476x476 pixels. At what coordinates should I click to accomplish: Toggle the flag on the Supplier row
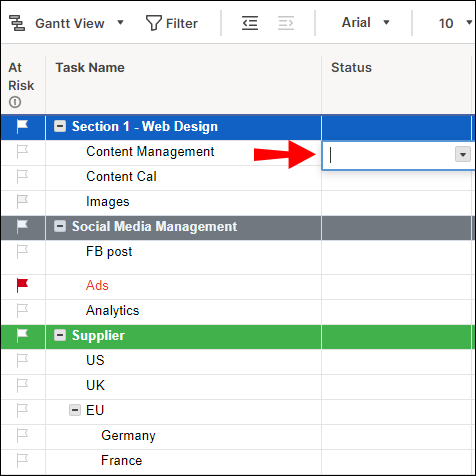22,335
